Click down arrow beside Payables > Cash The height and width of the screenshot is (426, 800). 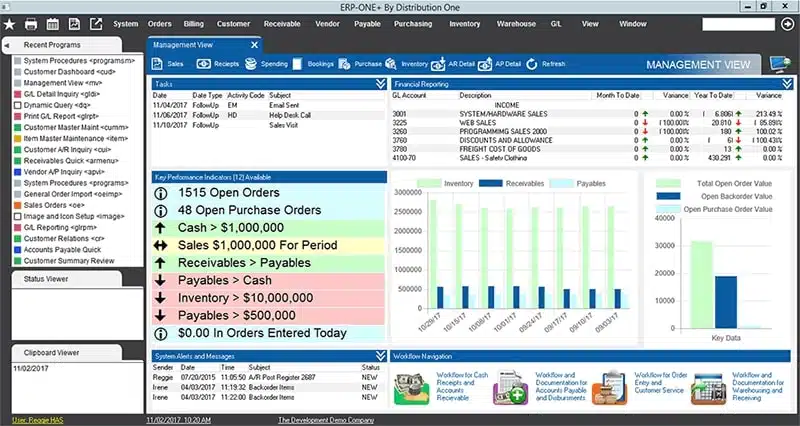(x=160, y=281)
